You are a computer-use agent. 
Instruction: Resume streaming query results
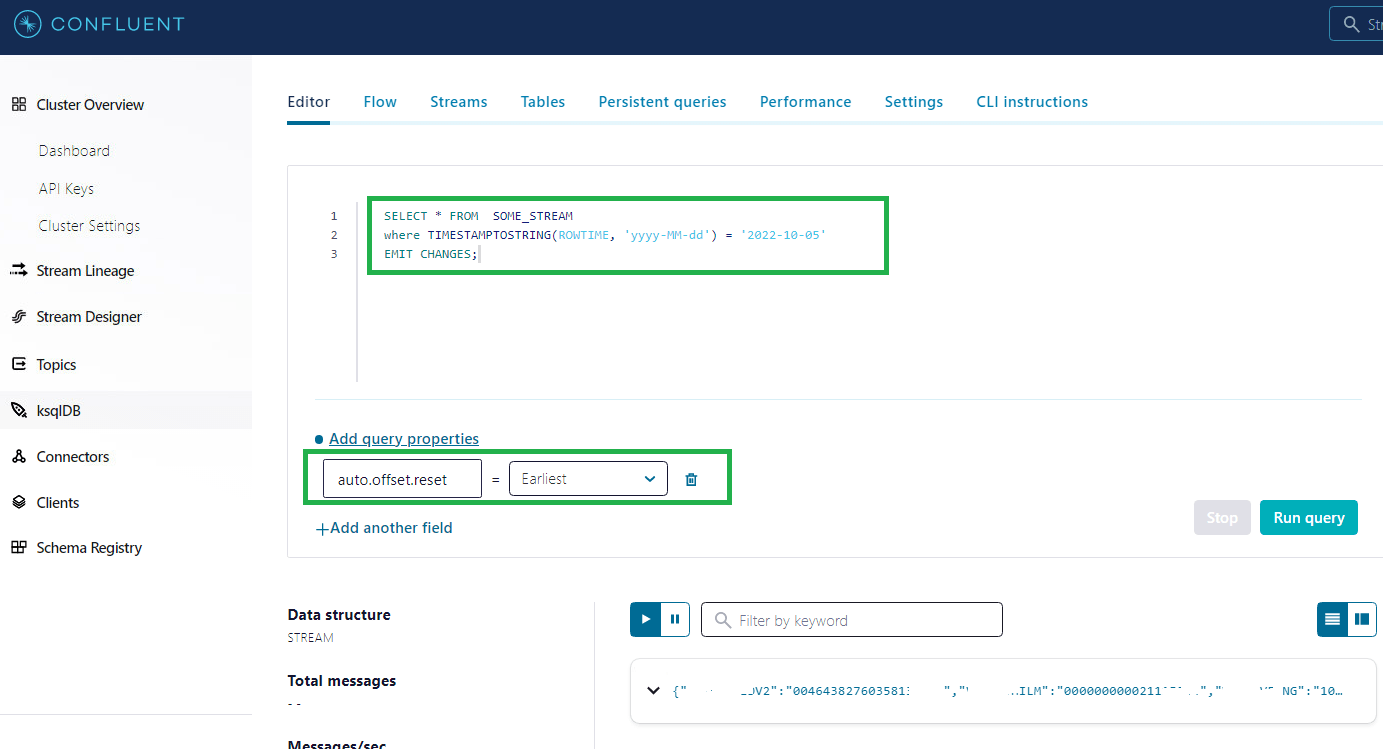tap(645, 619)
